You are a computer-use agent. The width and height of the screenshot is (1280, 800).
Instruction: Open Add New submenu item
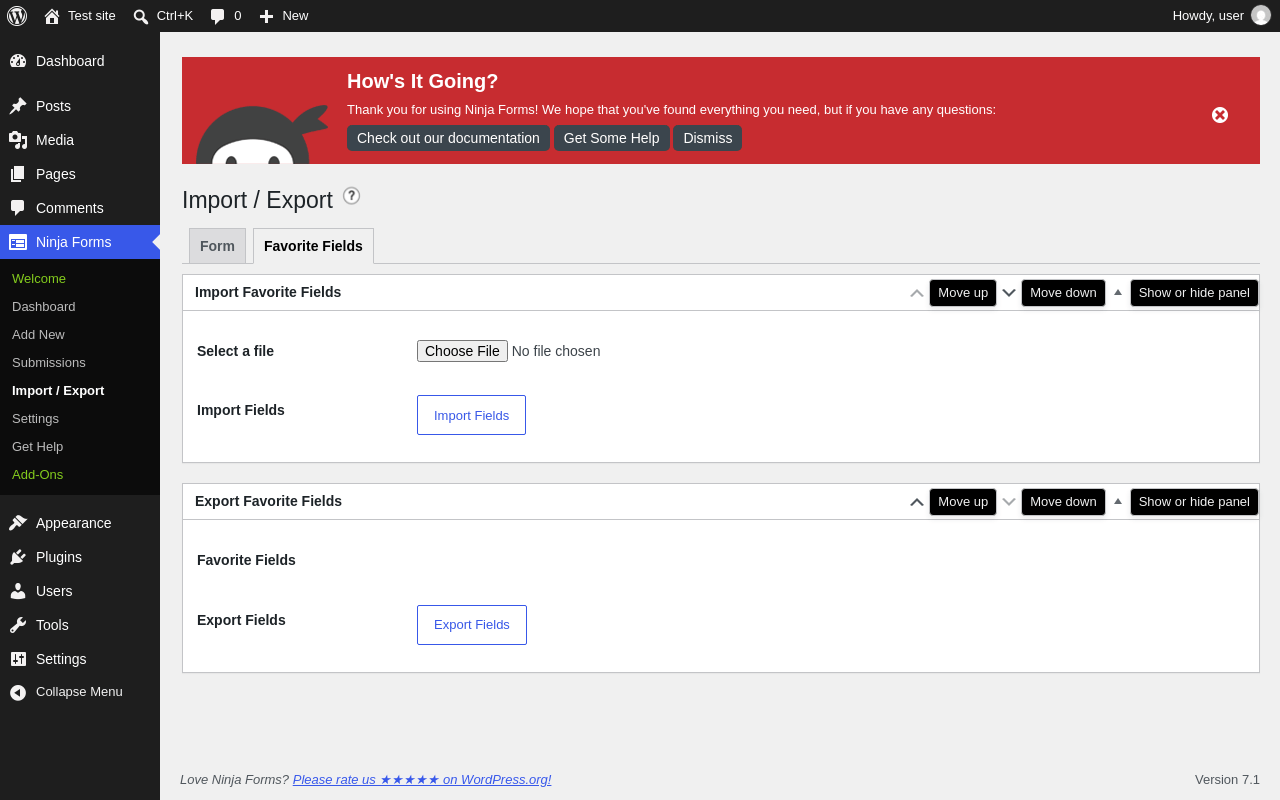pos(38,335)
